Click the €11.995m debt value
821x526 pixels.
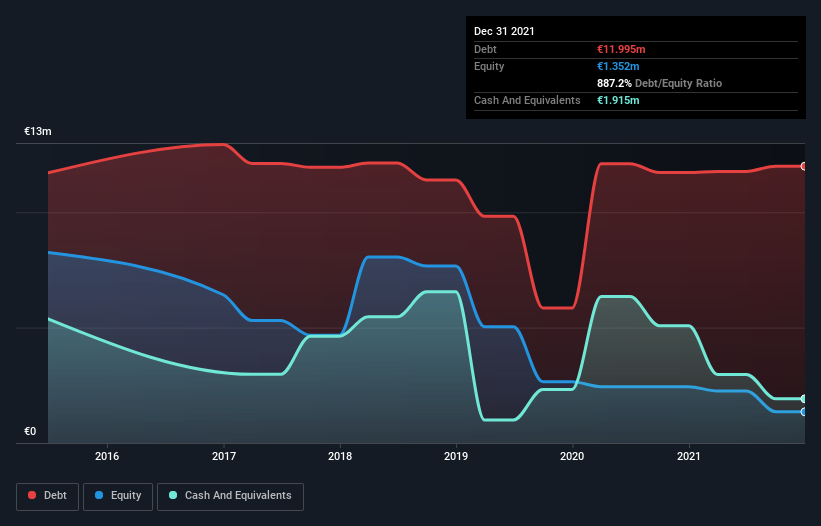621,49
